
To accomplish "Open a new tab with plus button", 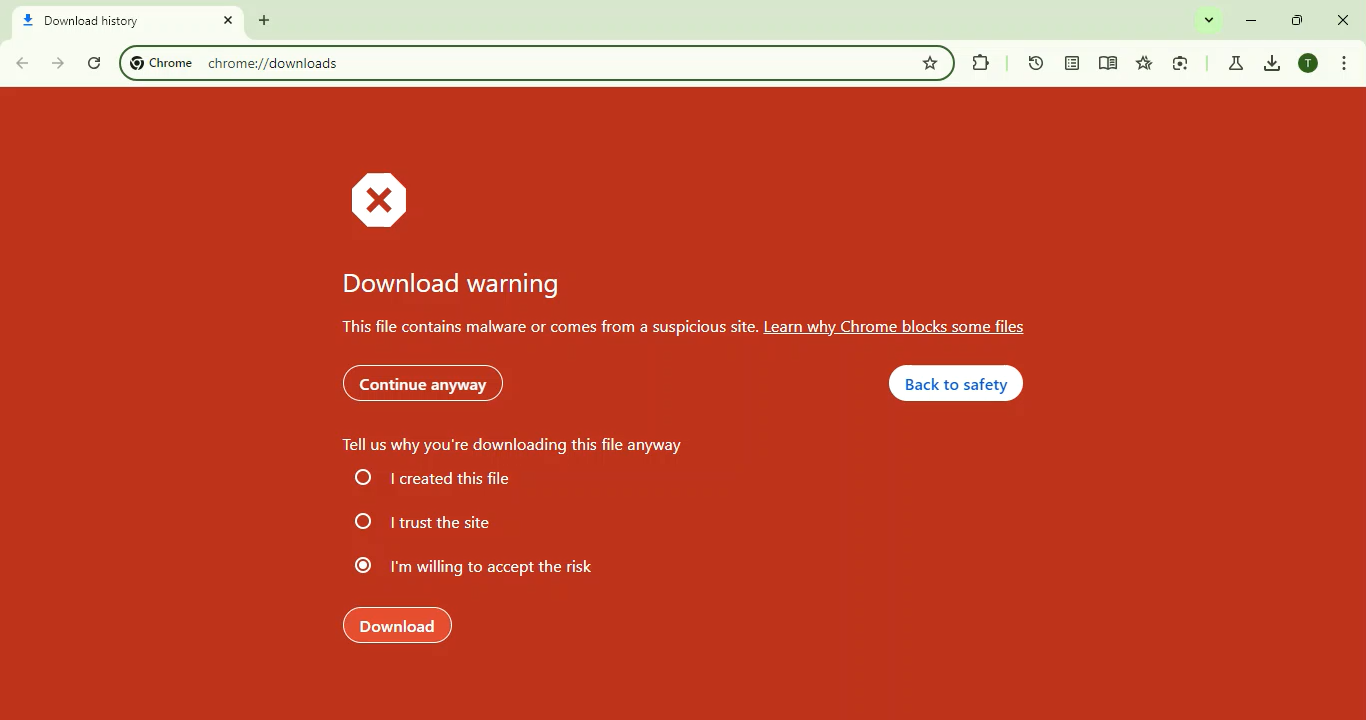I will 264,20.
